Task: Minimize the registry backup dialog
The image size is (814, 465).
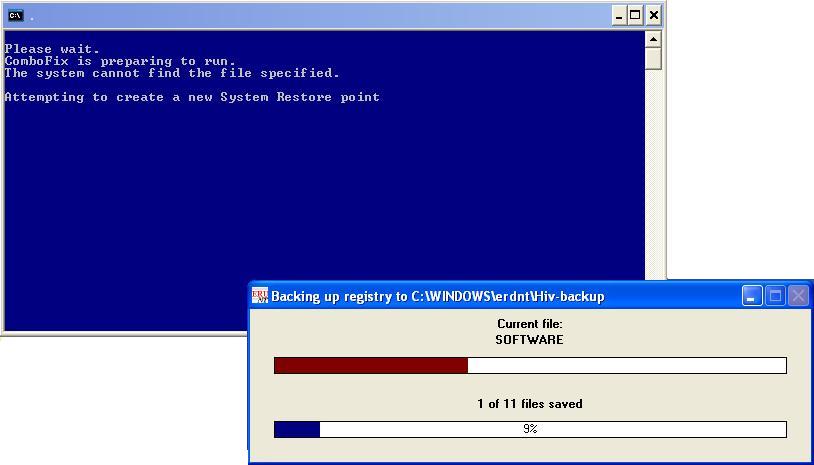Action: (x=752, y=296)
